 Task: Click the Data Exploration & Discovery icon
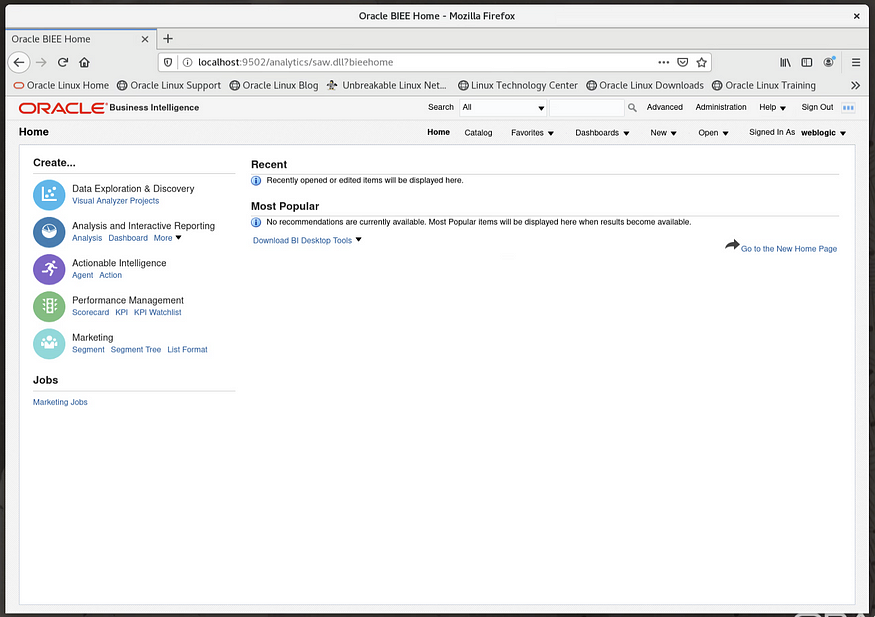pos(49,195)
